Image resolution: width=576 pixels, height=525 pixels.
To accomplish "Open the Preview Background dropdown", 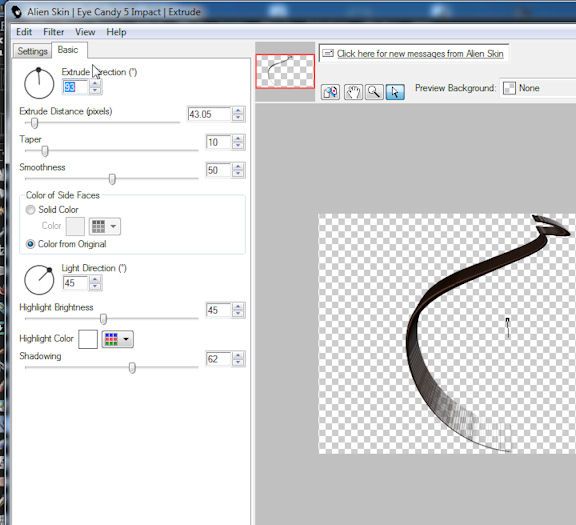I will (x=538, y=88).
